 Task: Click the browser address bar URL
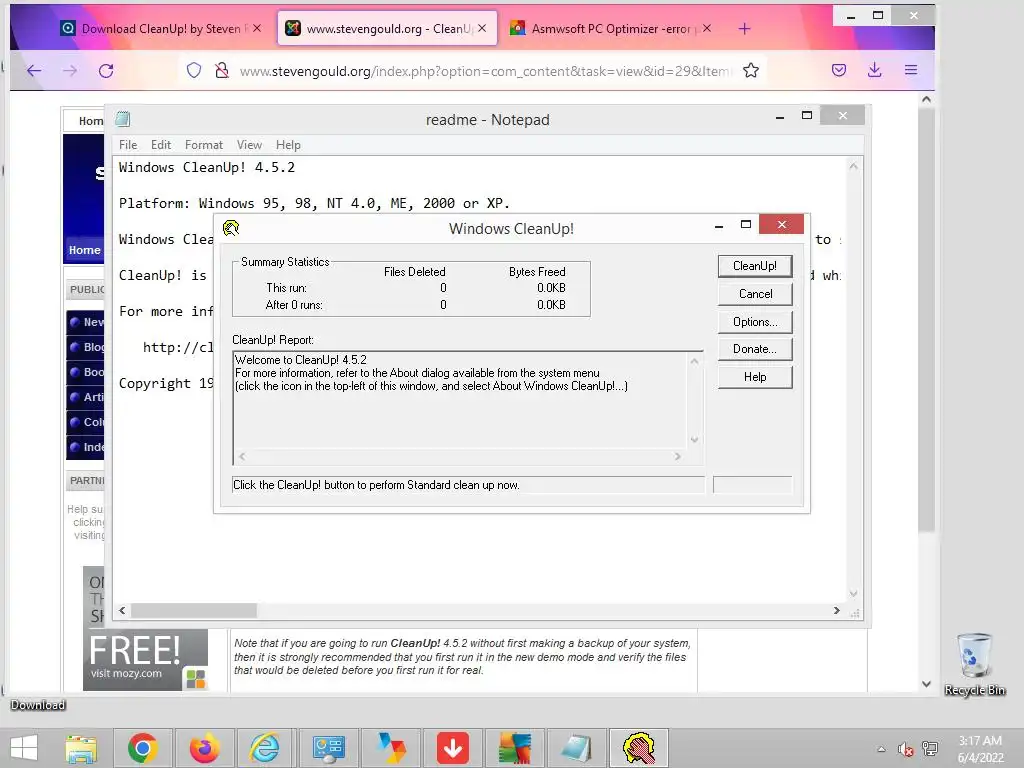[485, 71]
